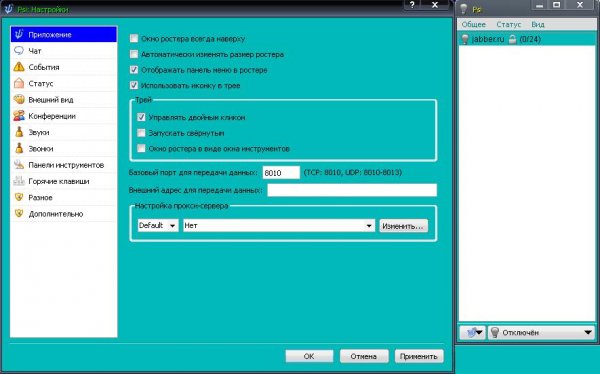Open the Нет proxy selection dropdown

pyautogui.click(x=279, y=225)
